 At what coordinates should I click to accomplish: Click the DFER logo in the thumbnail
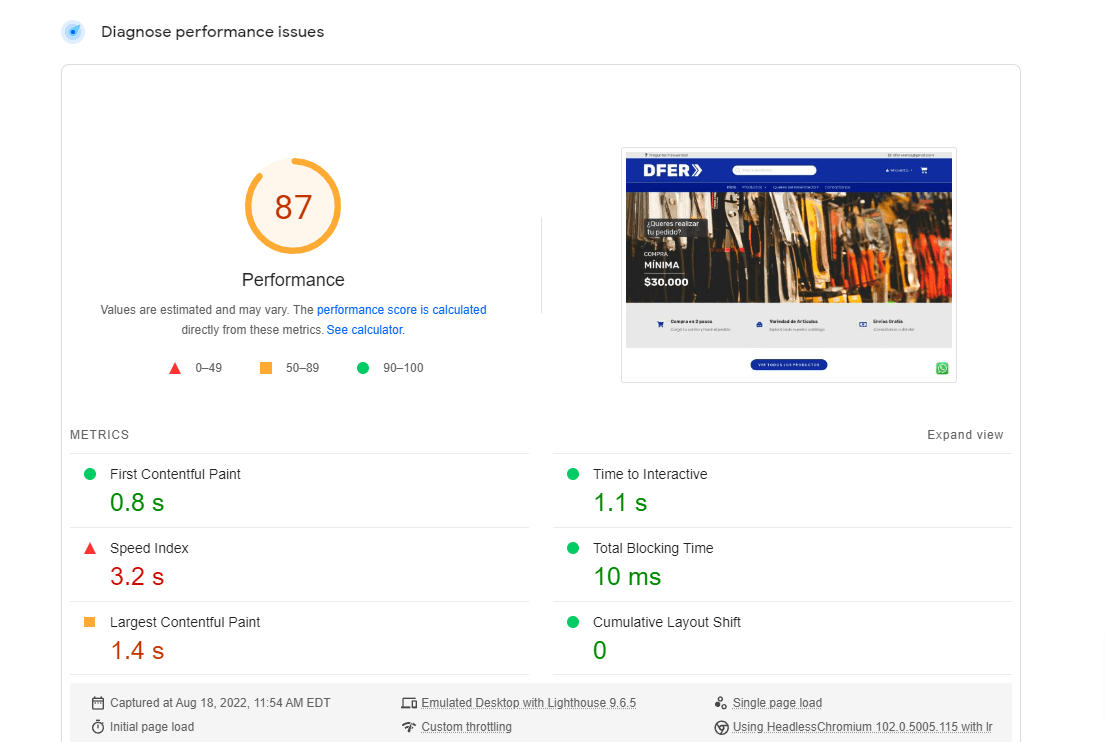coord(672,171)
